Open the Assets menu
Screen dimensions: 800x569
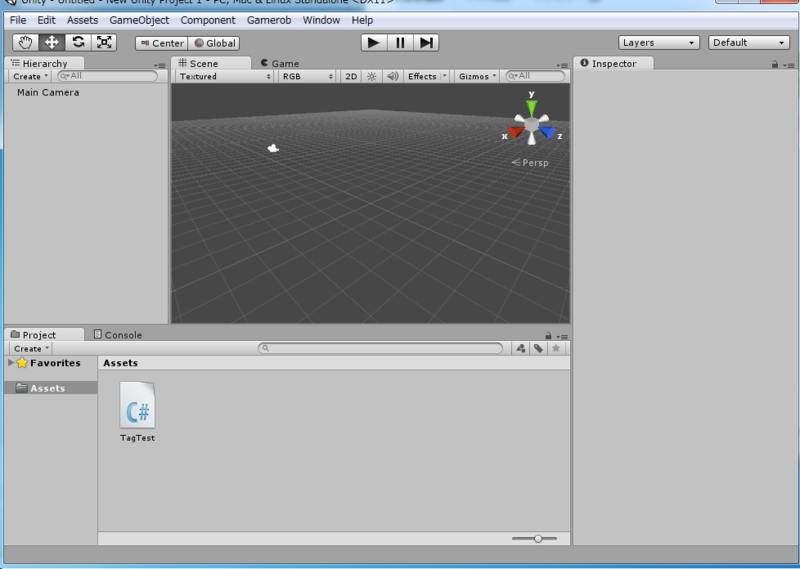(x=82, y=20)
